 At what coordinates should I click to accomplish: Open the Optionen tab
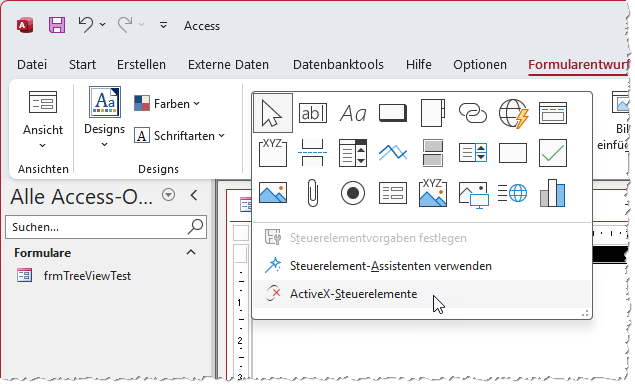pos(480,64)
